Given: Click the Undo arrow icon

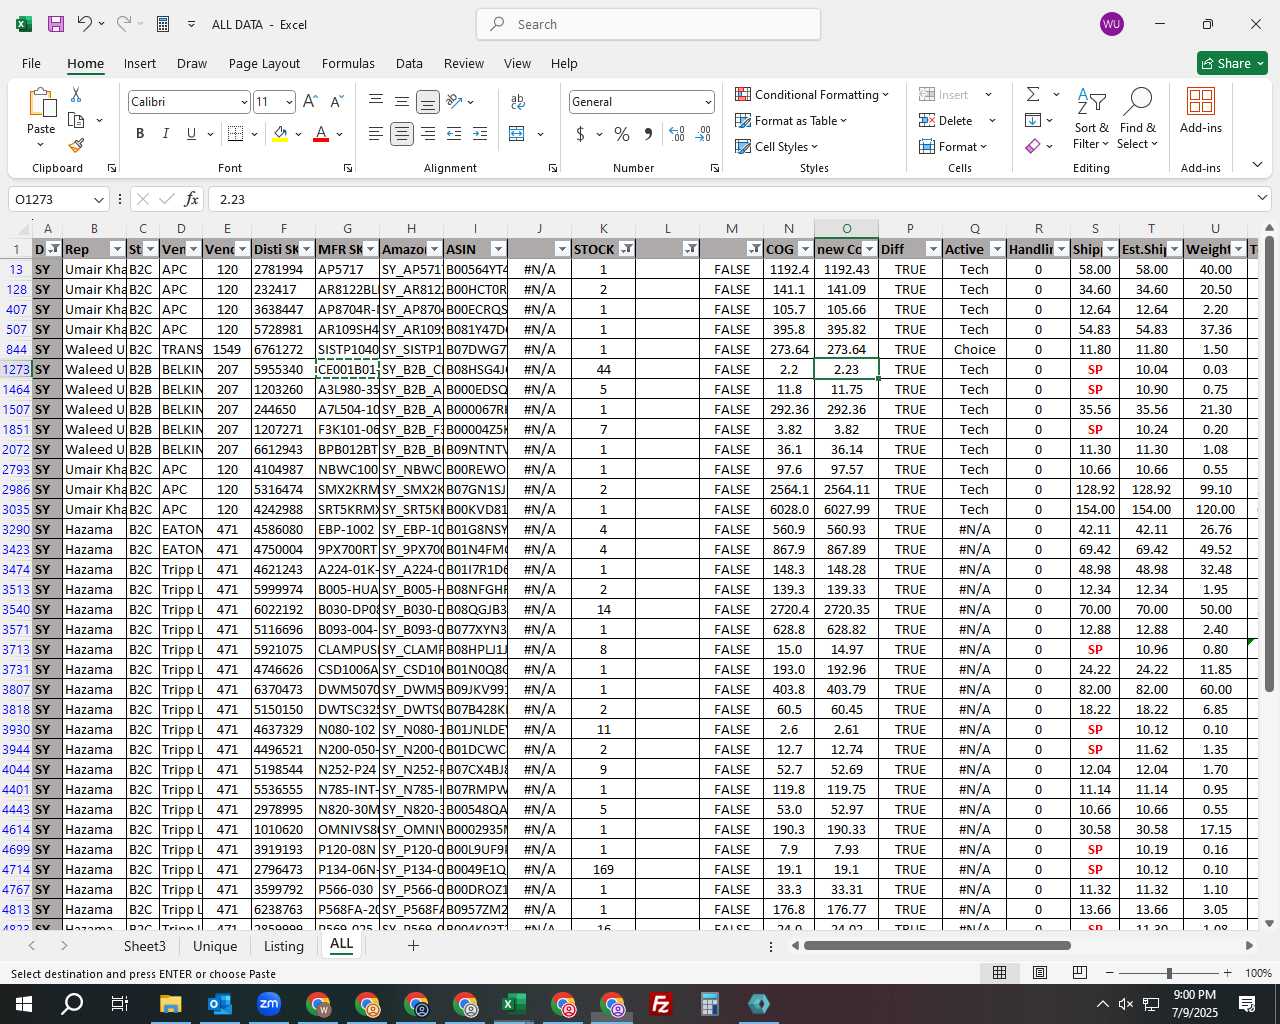Looking at the screenshot, I should (85, 24).
